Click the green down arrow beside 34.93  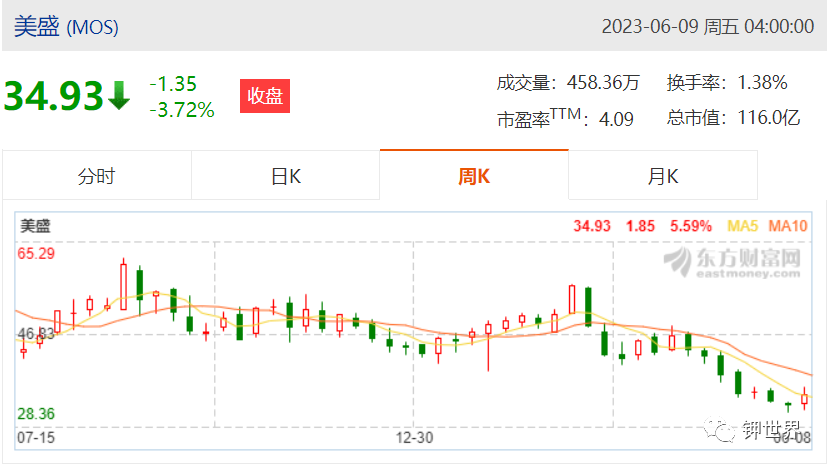pos(119,96)
